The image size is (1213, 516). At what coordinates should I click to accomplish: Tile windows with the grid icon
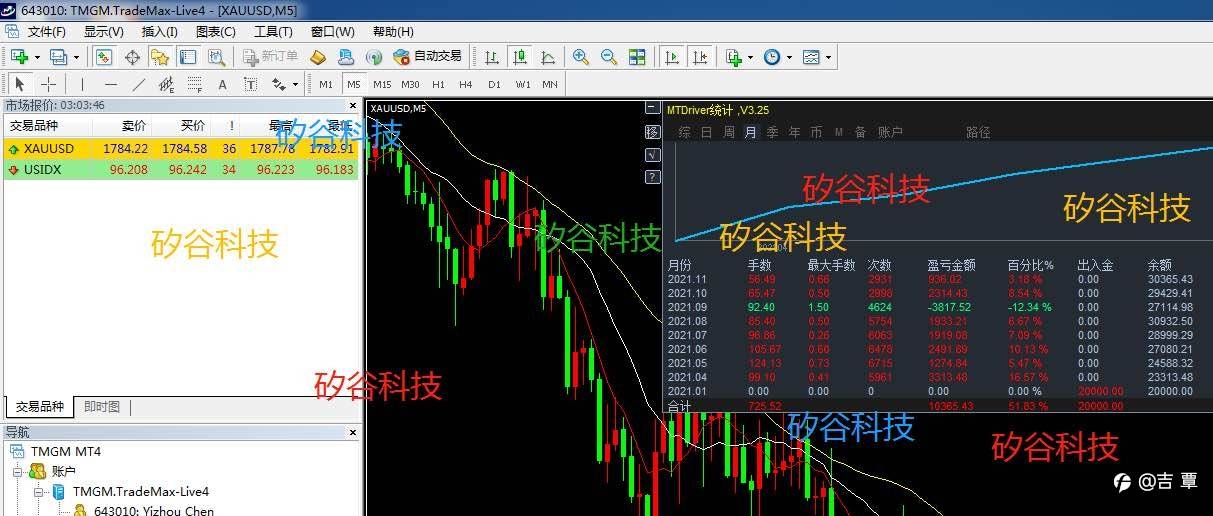(637, 57)
